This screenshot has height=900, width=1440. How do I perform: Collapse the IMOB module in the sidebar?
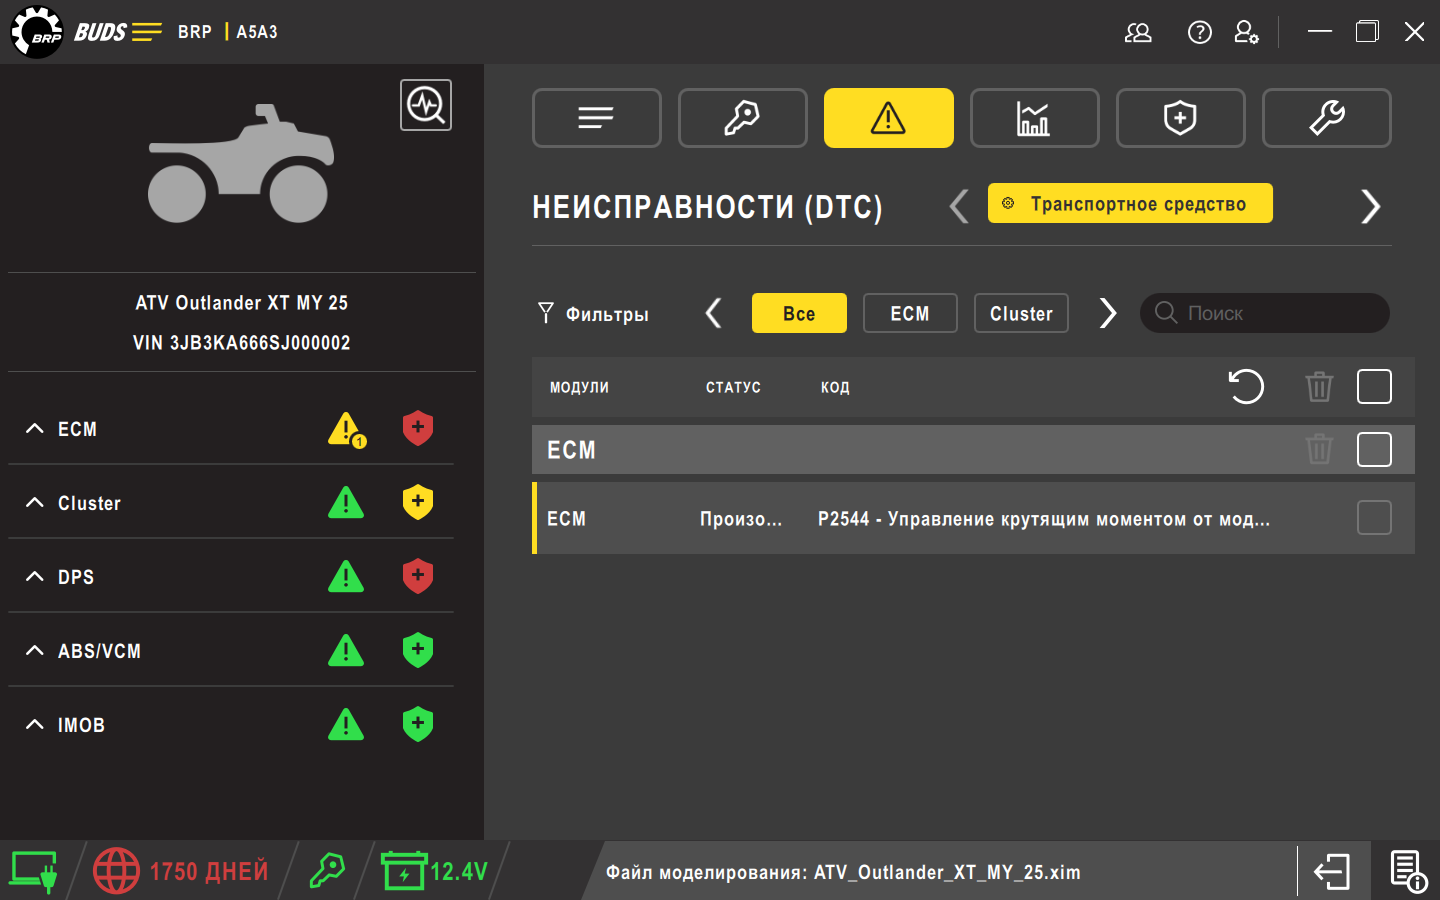35,724
